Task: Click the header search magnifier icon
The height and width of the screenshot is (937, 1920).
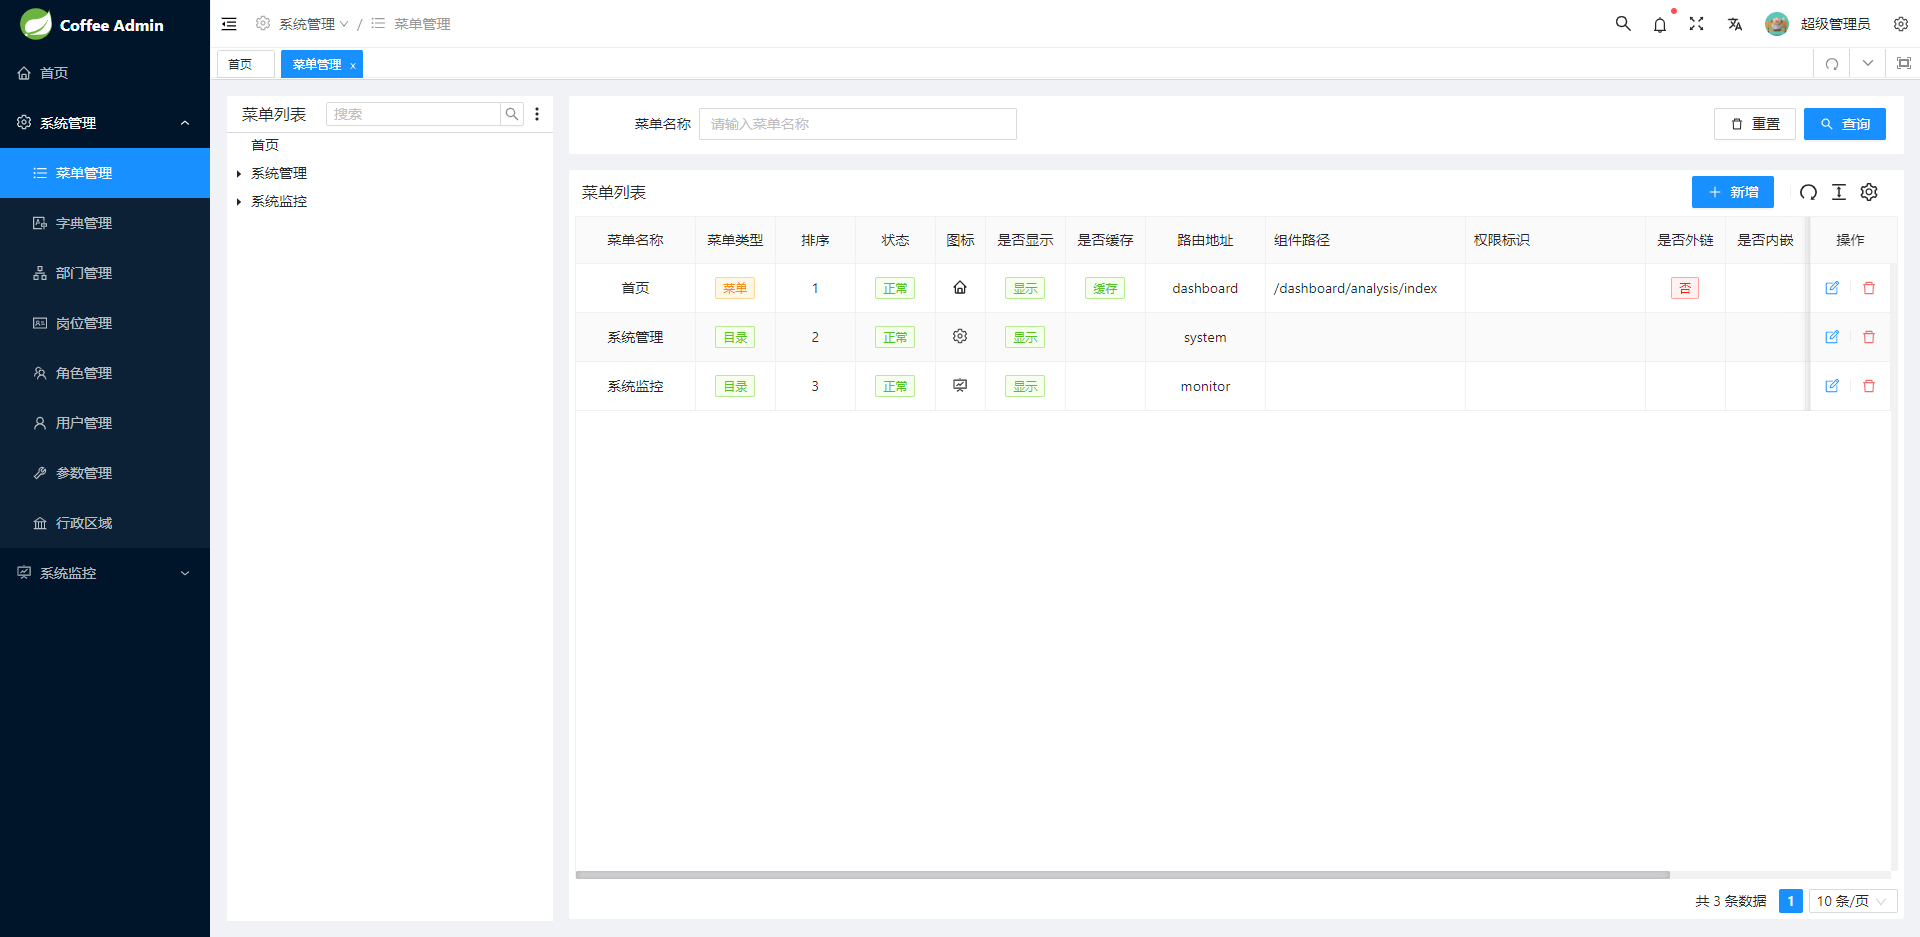Action: tap(1623, 24)
